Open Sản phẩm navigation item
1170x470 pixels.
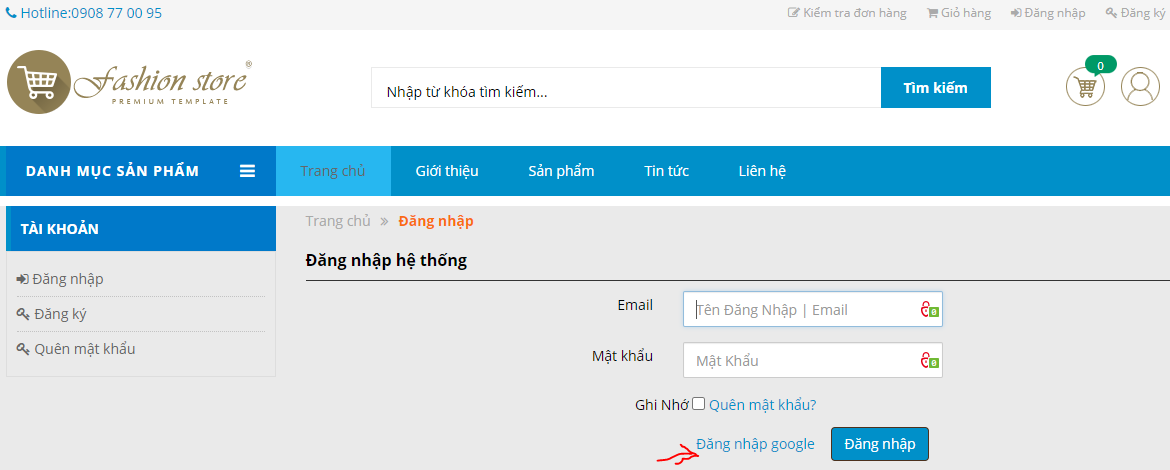click(561, 171)
